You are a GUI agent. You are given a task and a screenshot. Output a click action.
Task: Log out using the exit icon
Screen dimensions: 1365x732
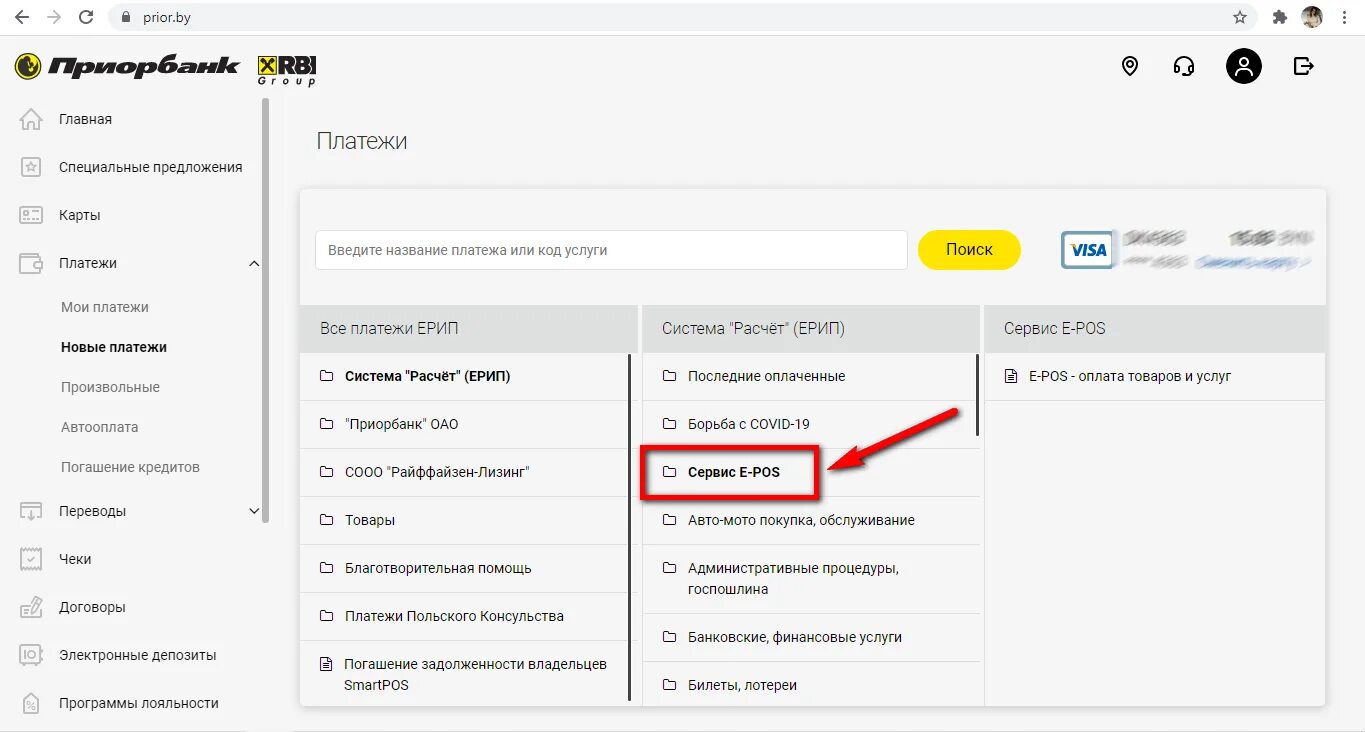(1304, 66)
